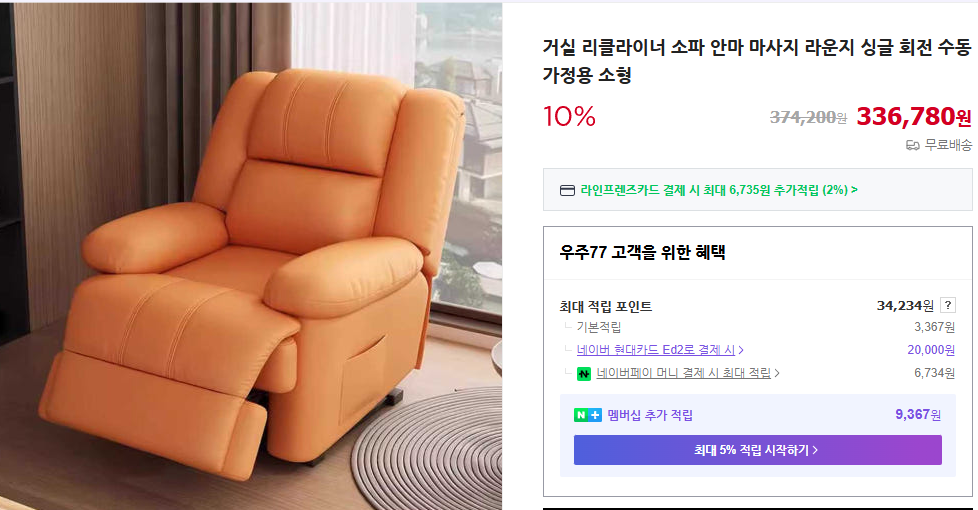Click the free shipping truck icon
The width and height of the screenshot is (978, 510).
tap(912, 145)
